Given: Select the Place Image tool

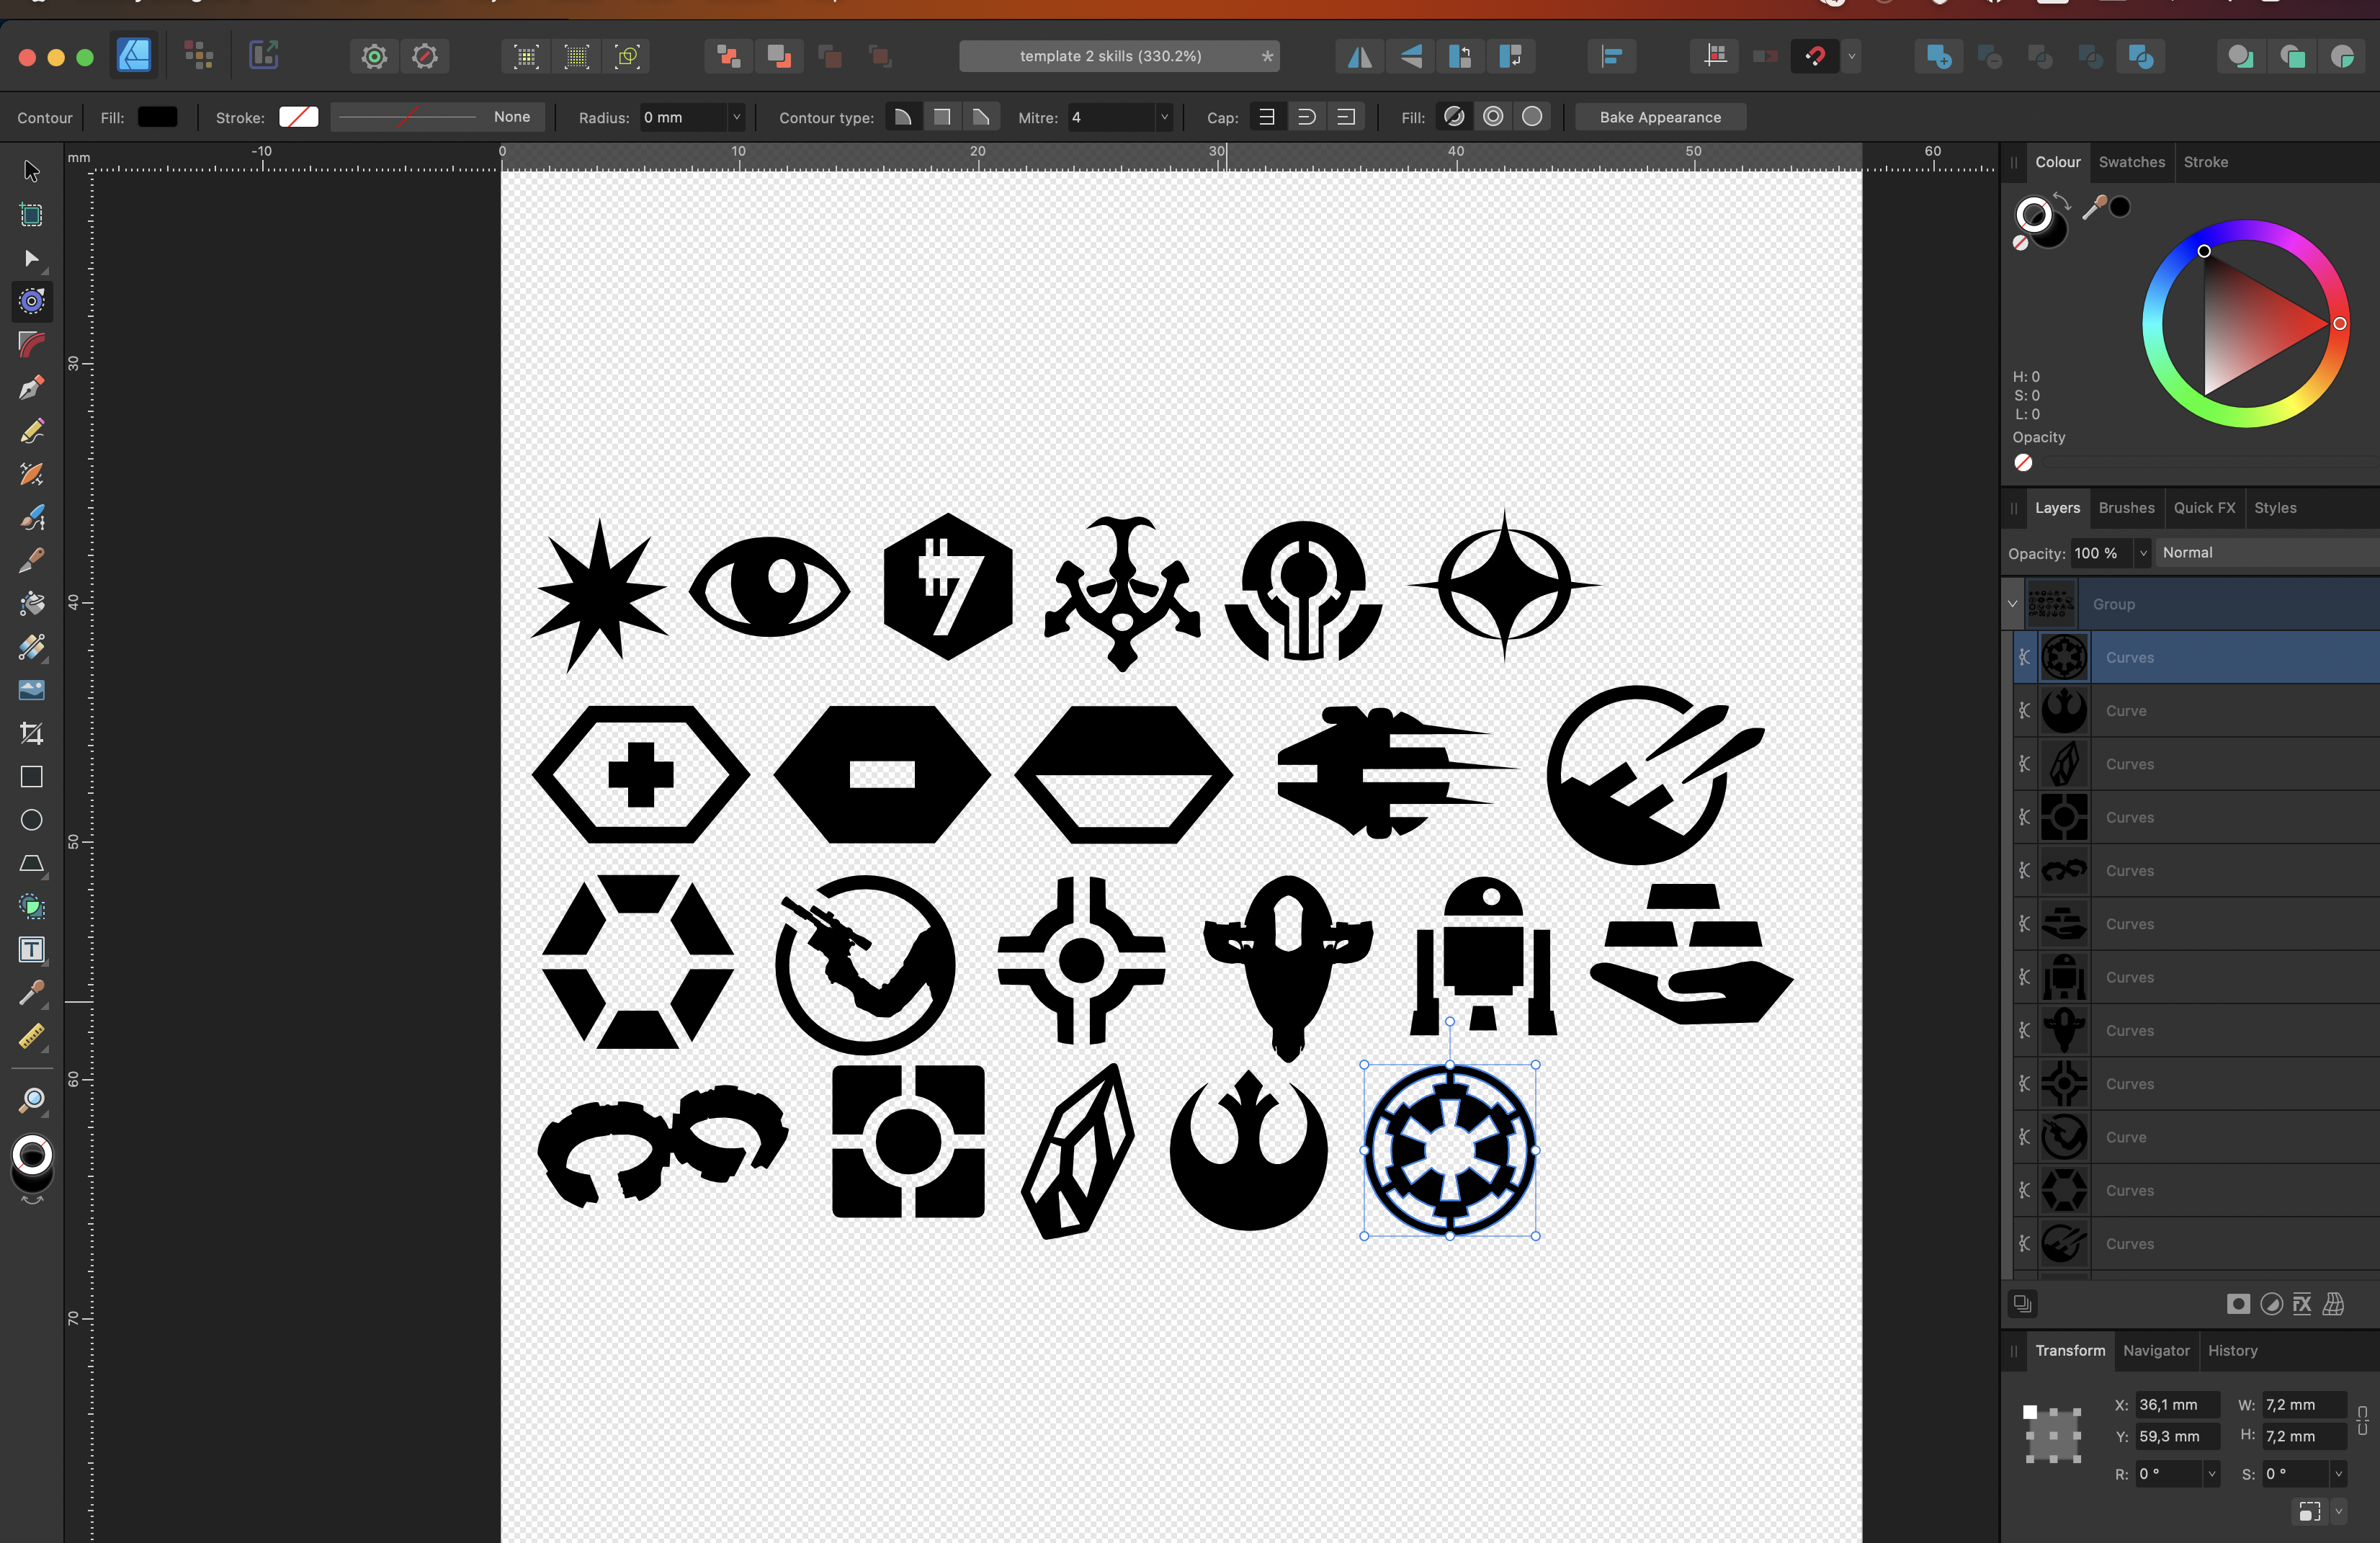Looking at the screenshot, I should 32,690.
